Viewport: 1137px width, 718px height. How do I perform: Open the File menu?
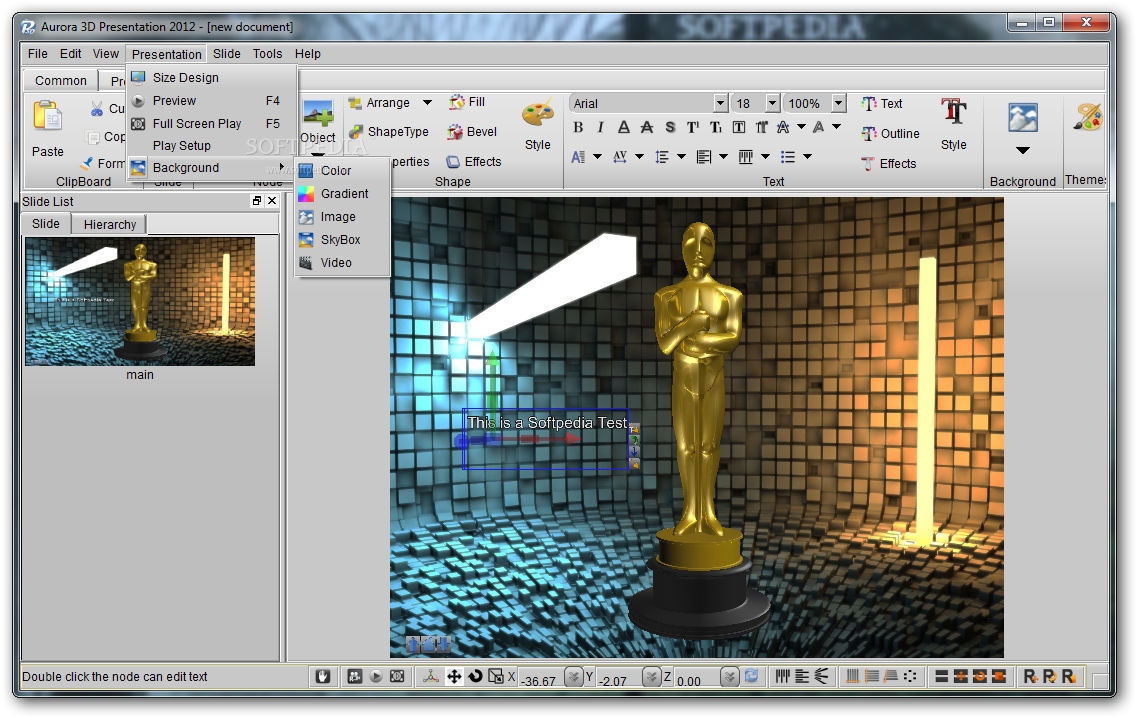38,54
